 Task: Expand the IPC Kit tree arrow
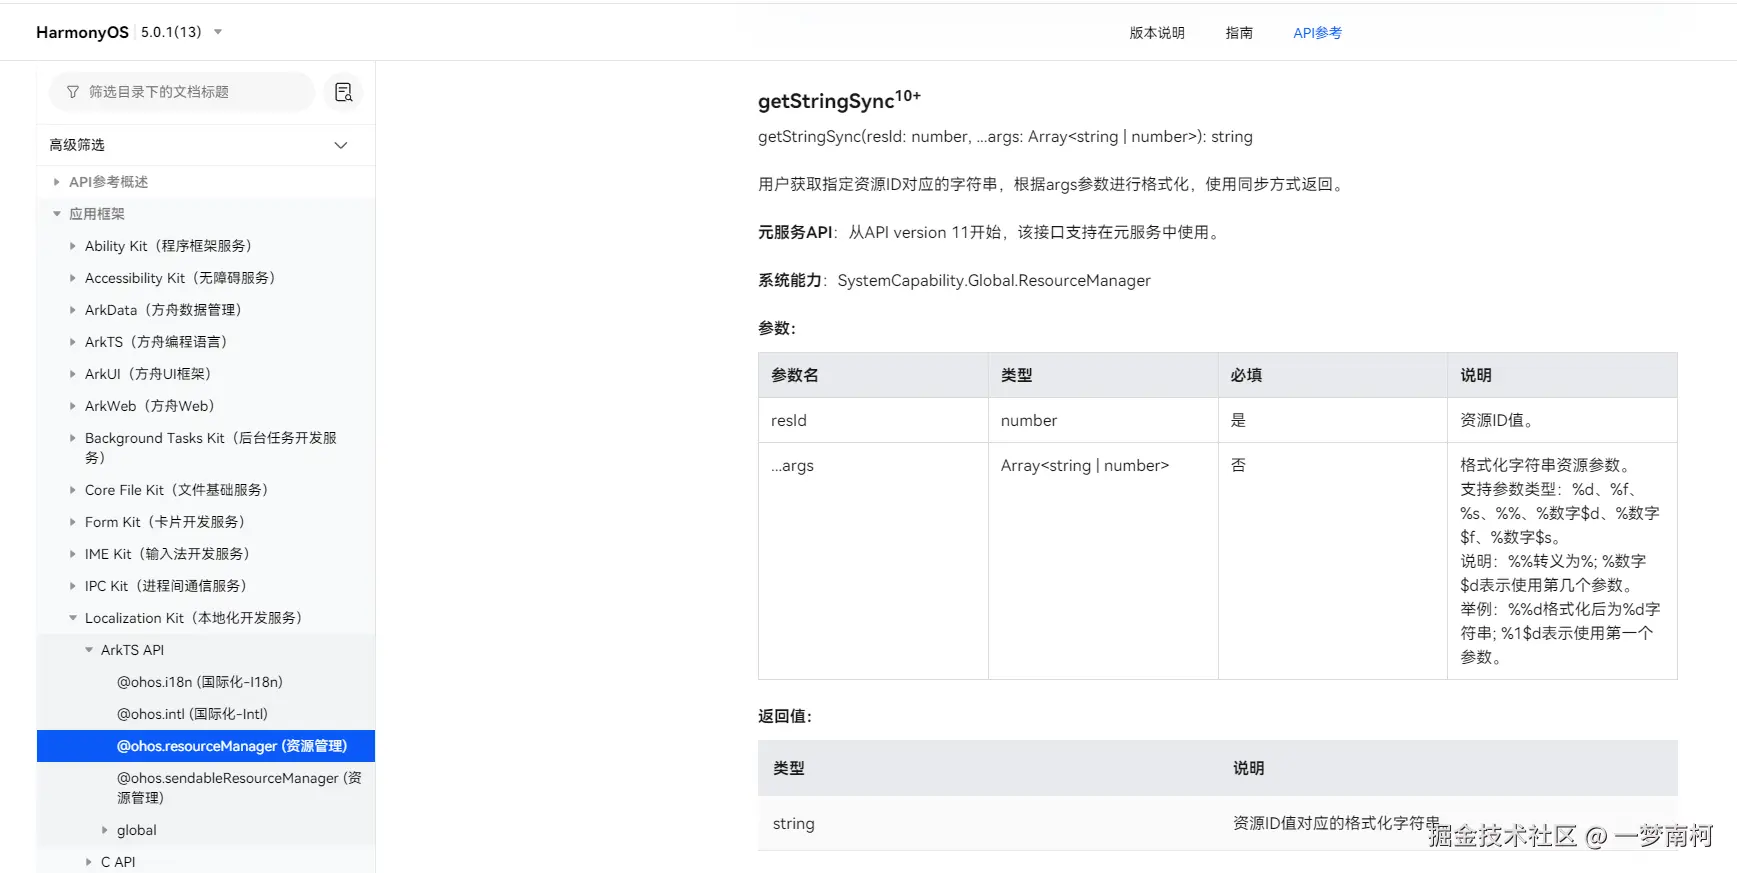pos(72,586)
